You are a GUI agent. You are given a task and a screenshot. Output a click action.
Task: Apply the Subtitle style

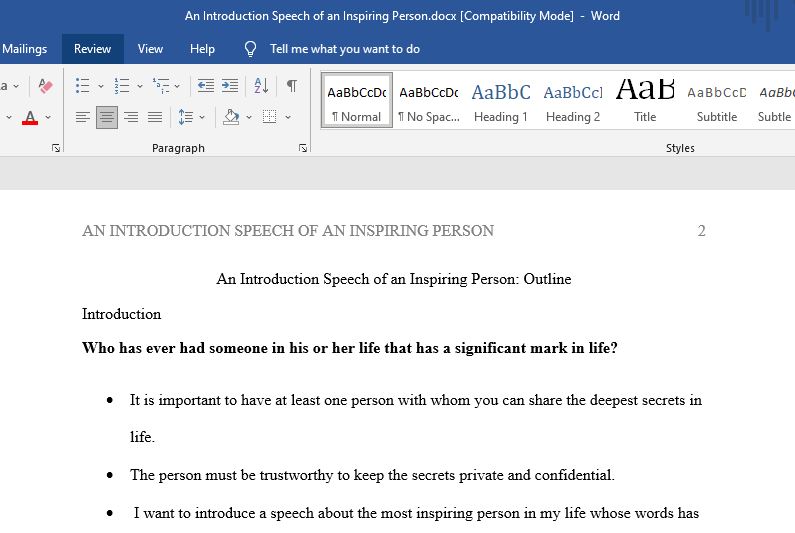pyautogui.click(x=717, y=100)
